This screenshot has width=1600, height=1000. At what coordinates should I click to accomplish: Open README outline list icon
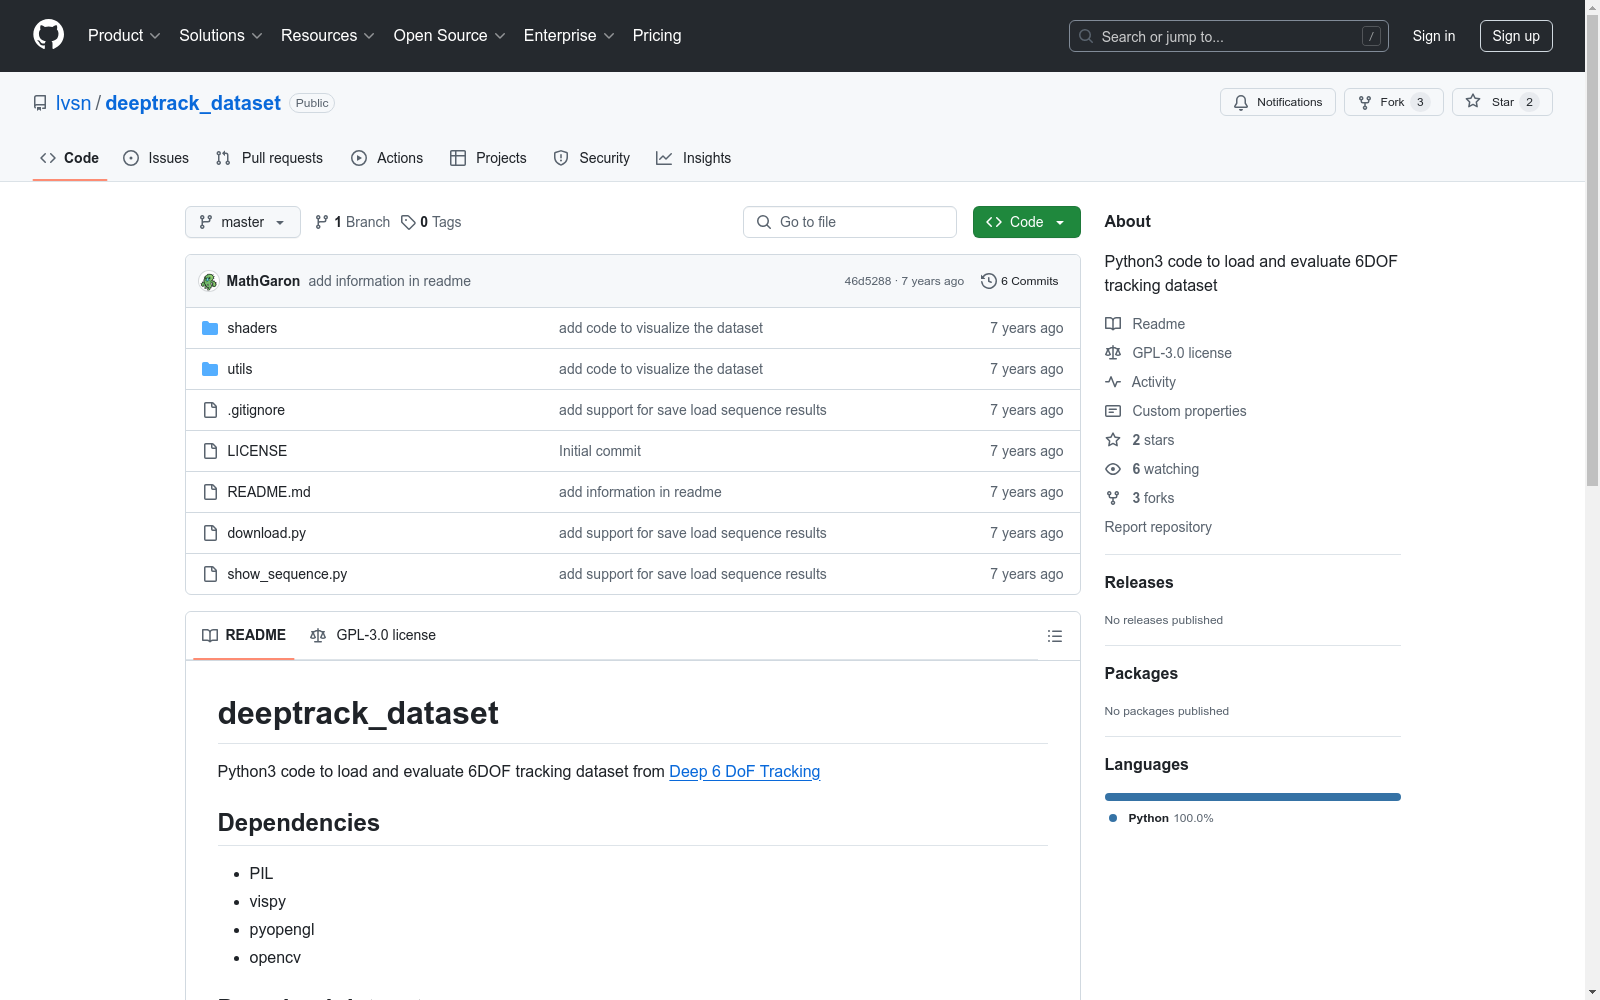pos(1054,636)
